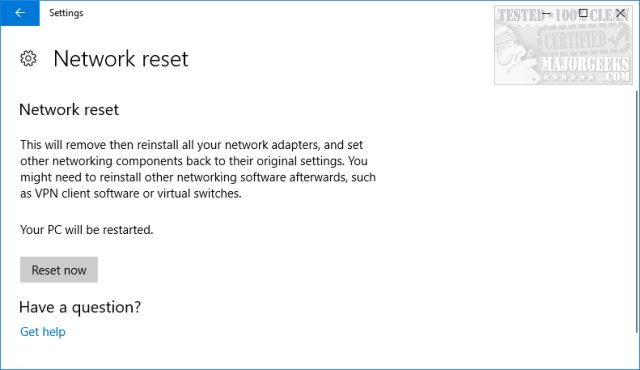Click the 'Have a question?' heading
640x370 pixels.
tap(80, 307)
